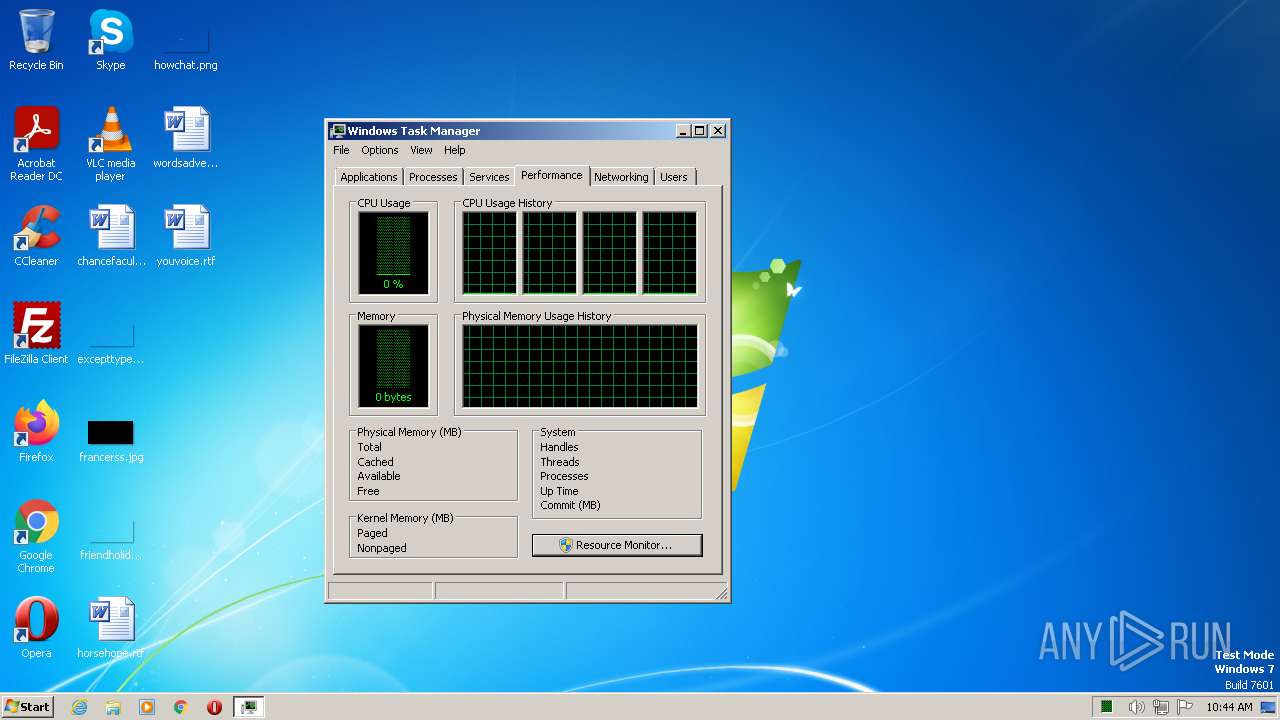Open the CCleaner shortcut
The width and height of the screenshot is (1280, 720).
point(36,236)
